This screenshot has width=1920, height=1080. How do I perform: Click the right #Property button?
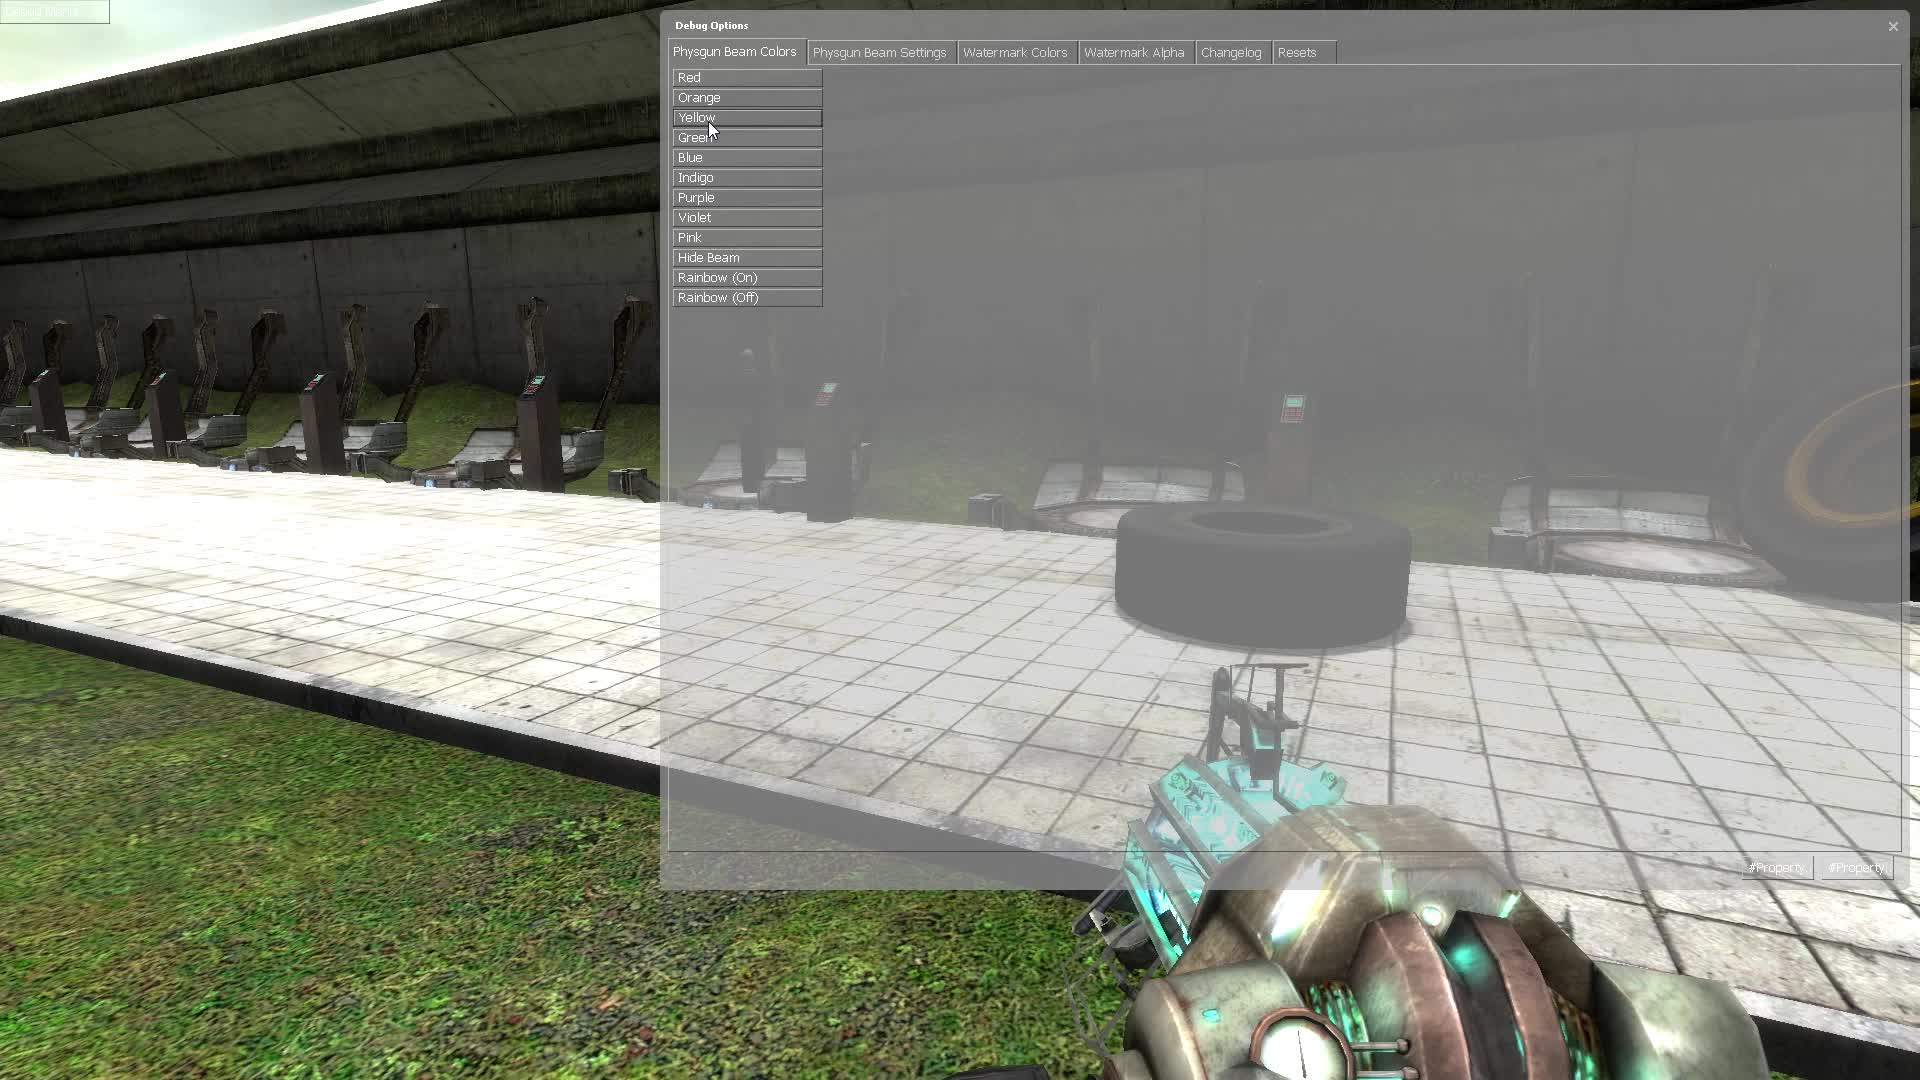(1857, 868)
